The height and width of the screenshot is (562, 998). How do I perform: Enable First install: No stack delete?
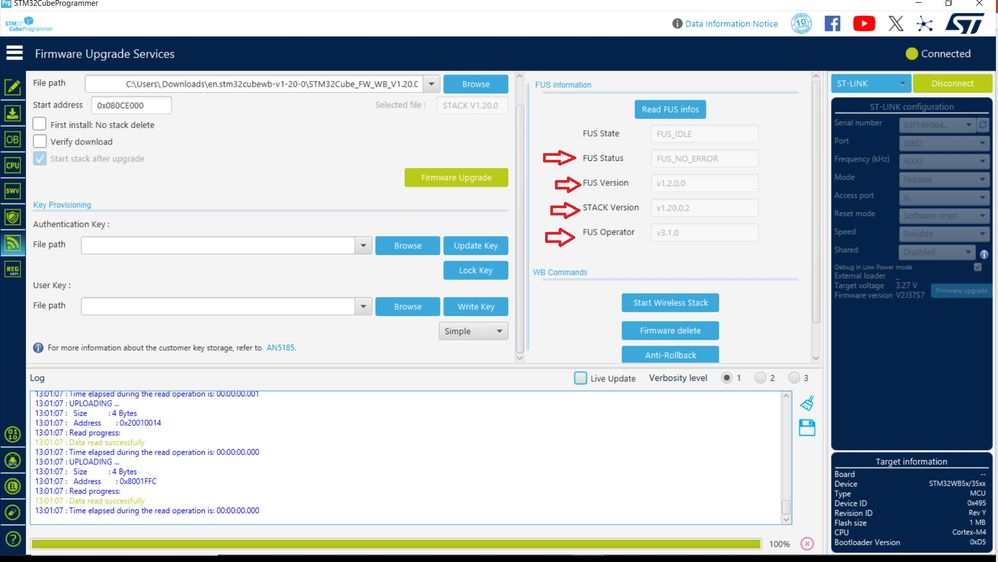pyautogui.click(x=39, y=124)
